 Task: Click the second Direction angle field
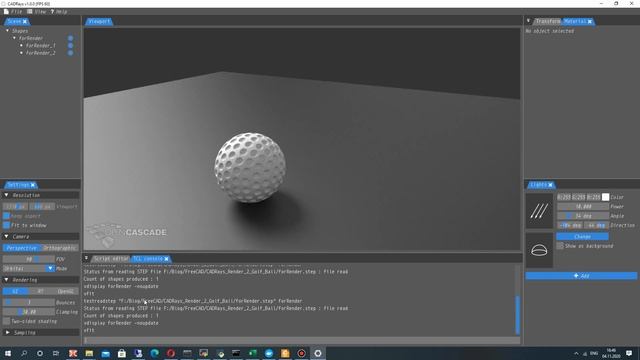(x=596, y=225)
